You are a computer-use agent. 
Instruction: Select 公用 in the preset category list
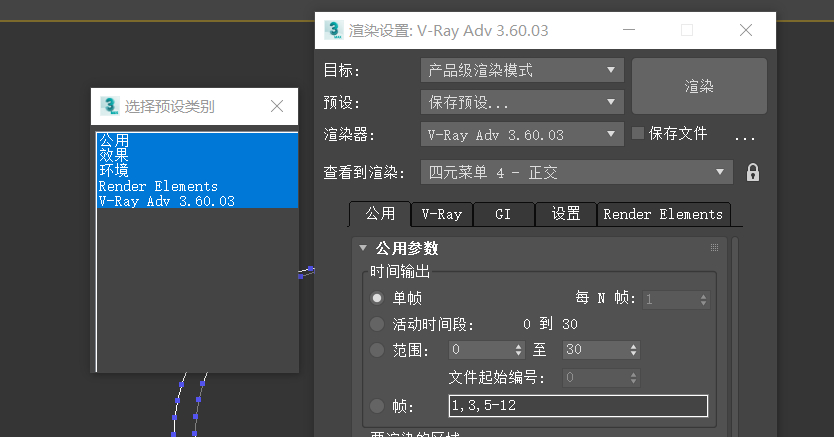coord(197,140)
